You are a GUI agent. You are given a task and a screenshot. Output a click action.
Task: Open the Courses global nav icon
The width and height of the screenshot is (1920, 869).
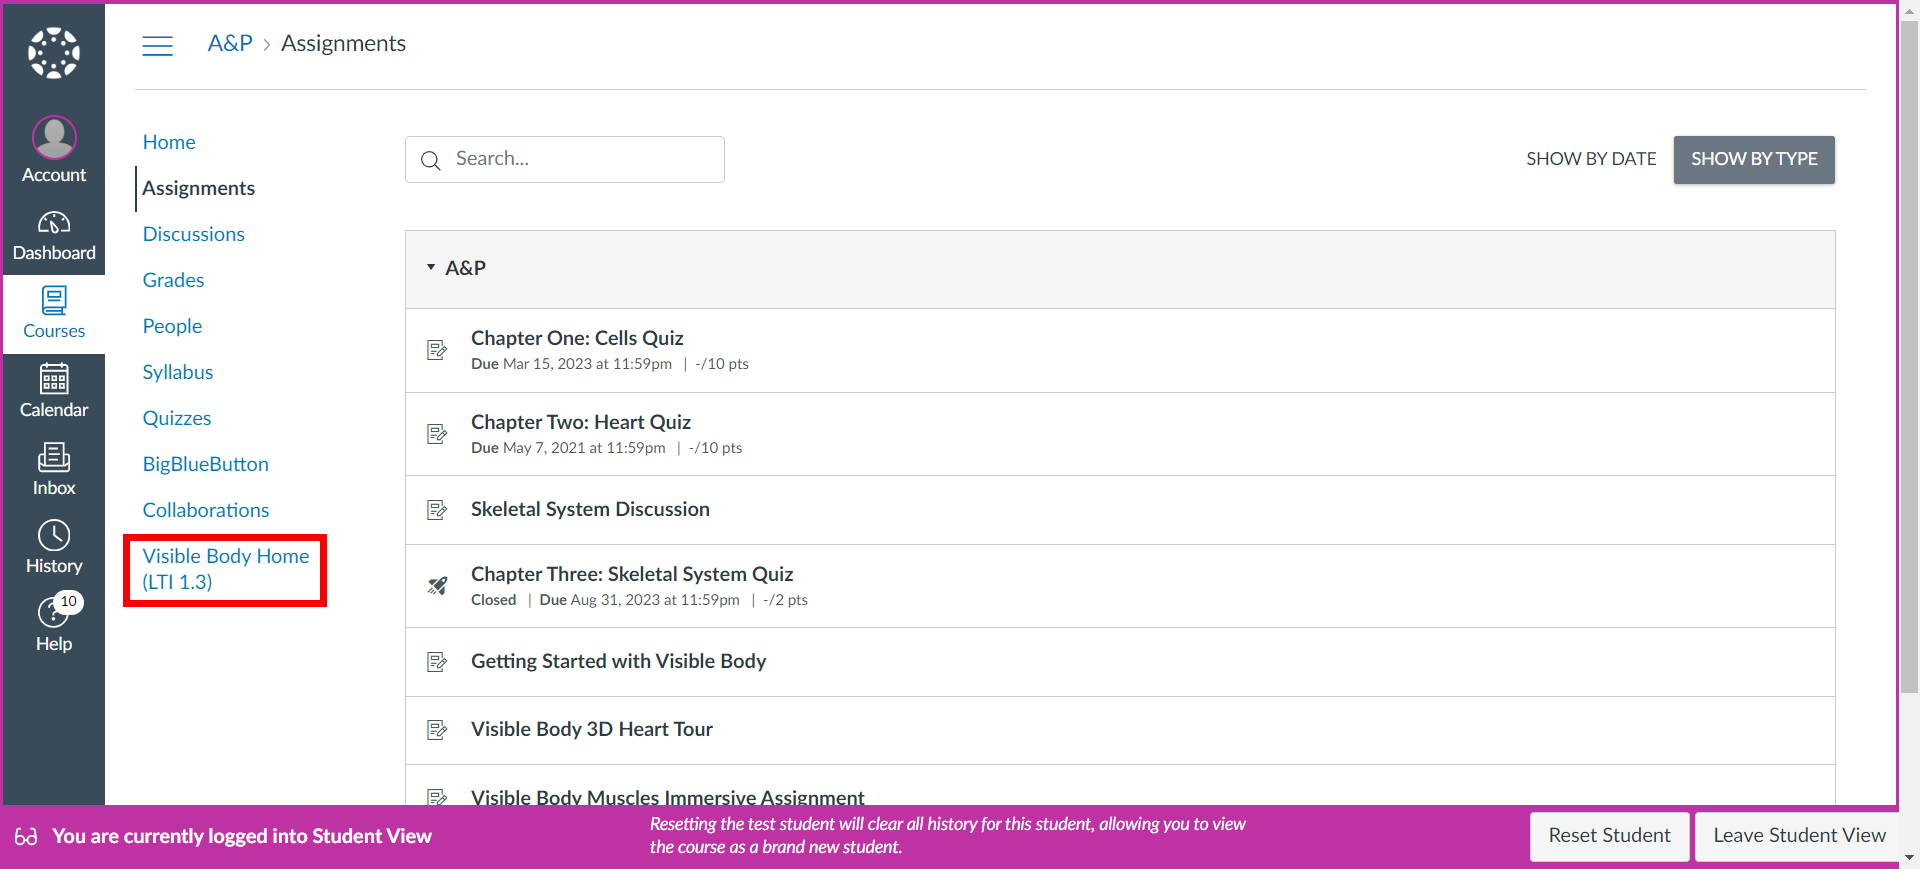[x=54, y=313]
